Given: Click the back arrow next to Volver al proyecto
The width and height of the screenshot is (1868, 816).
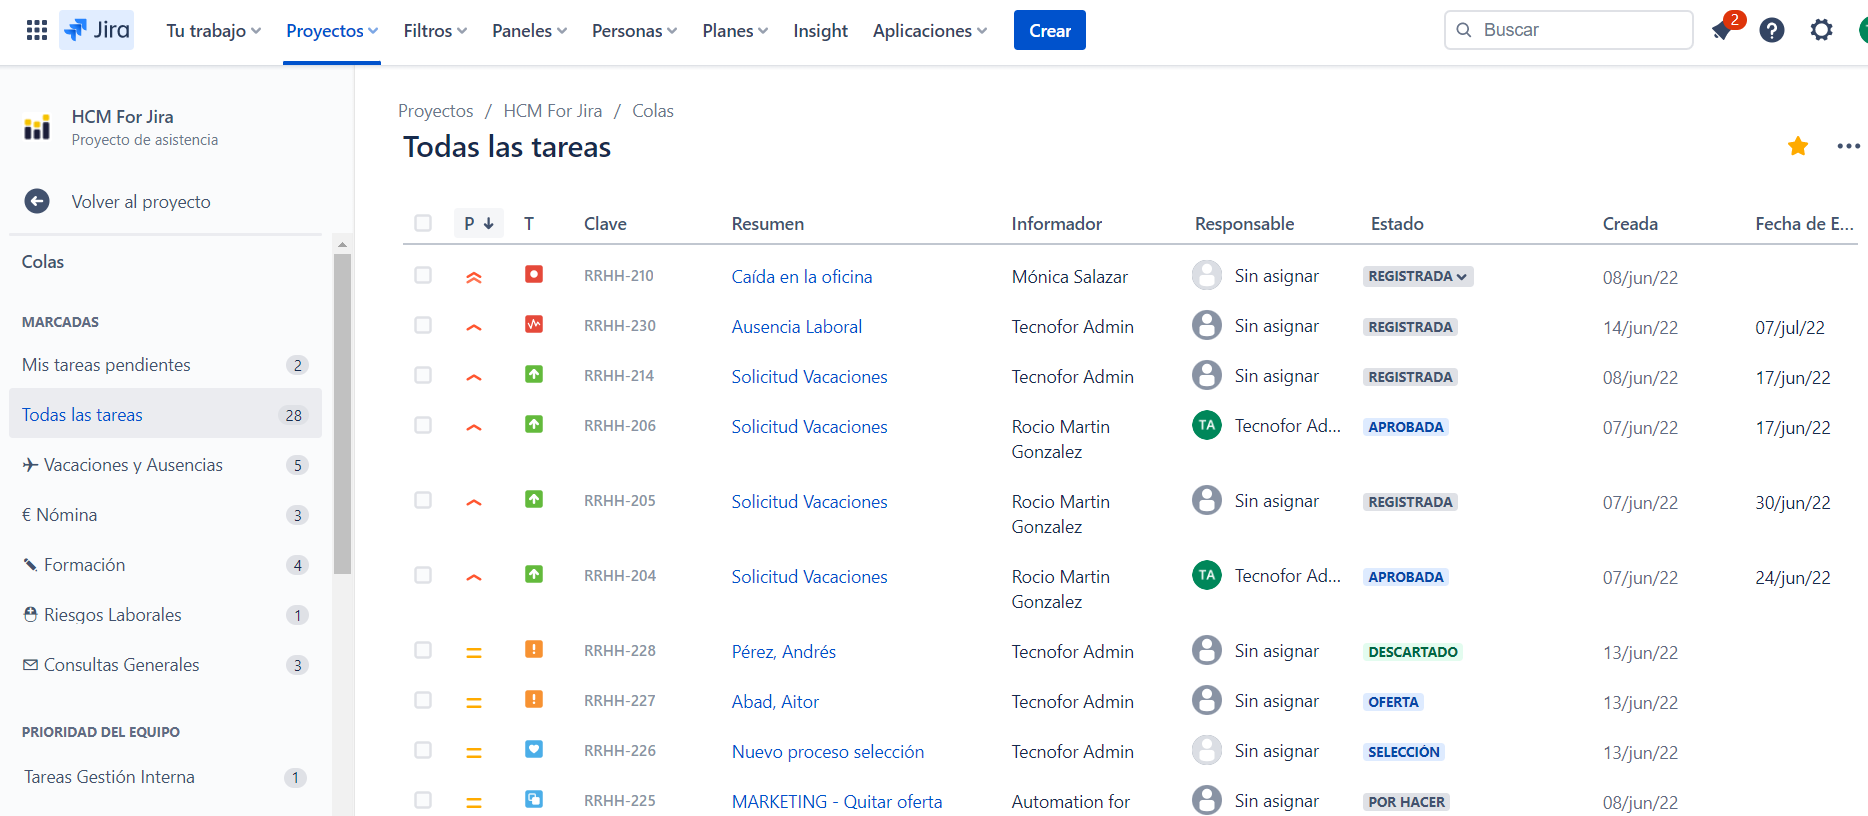Looking at the screenshot, I should (37, 201).
